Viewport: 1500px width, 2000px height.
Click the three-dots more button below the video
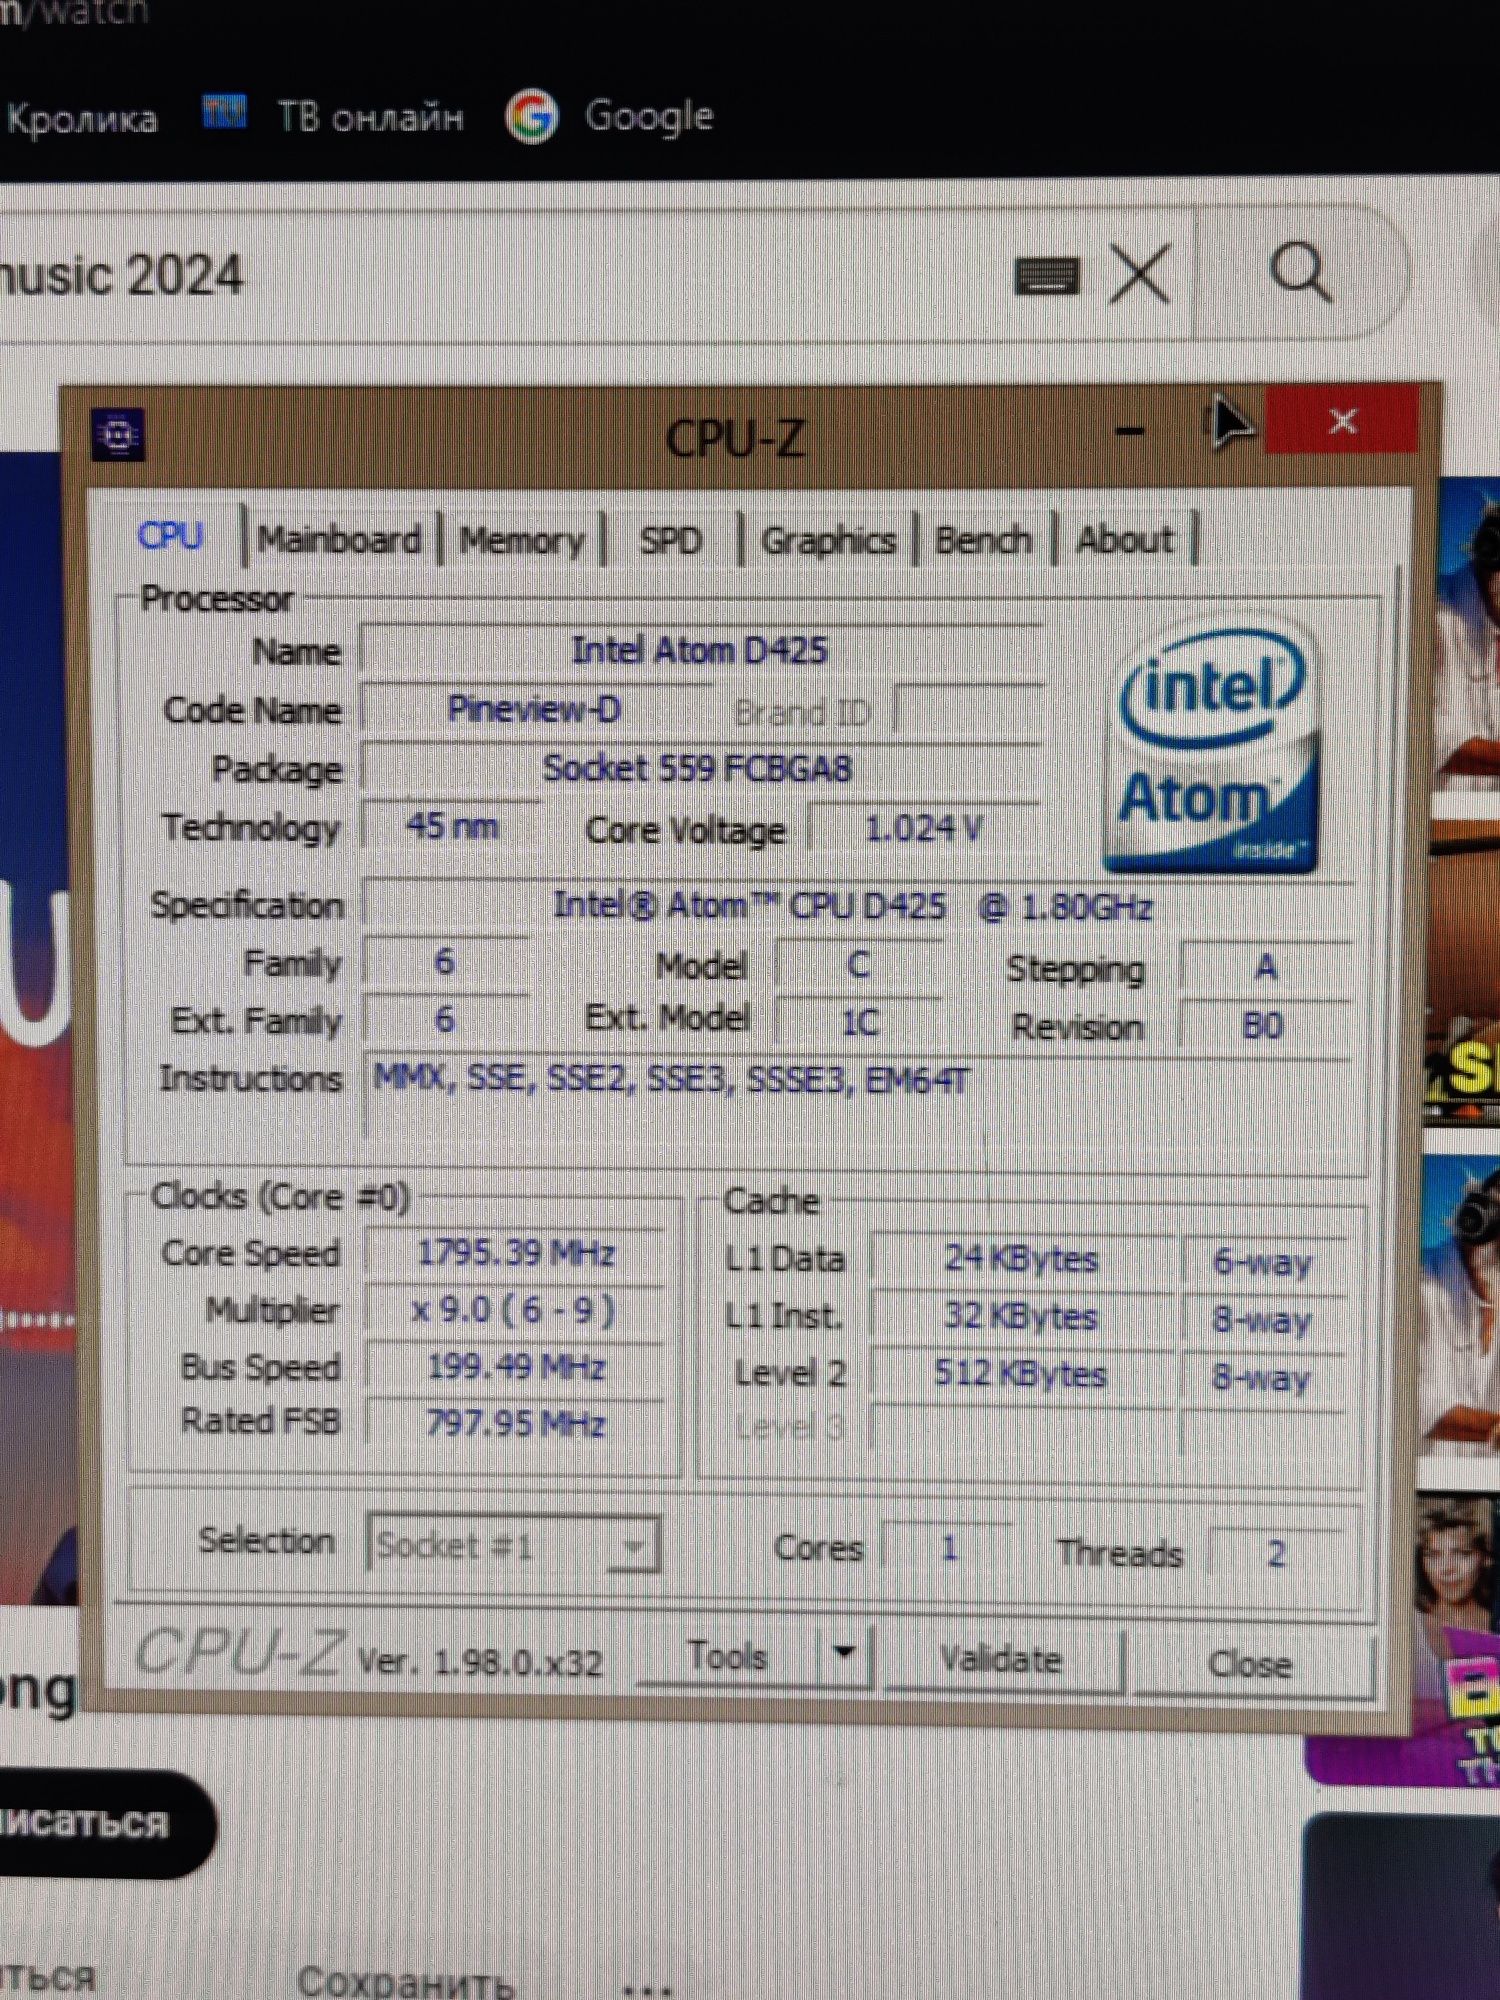pos(647,1988)
